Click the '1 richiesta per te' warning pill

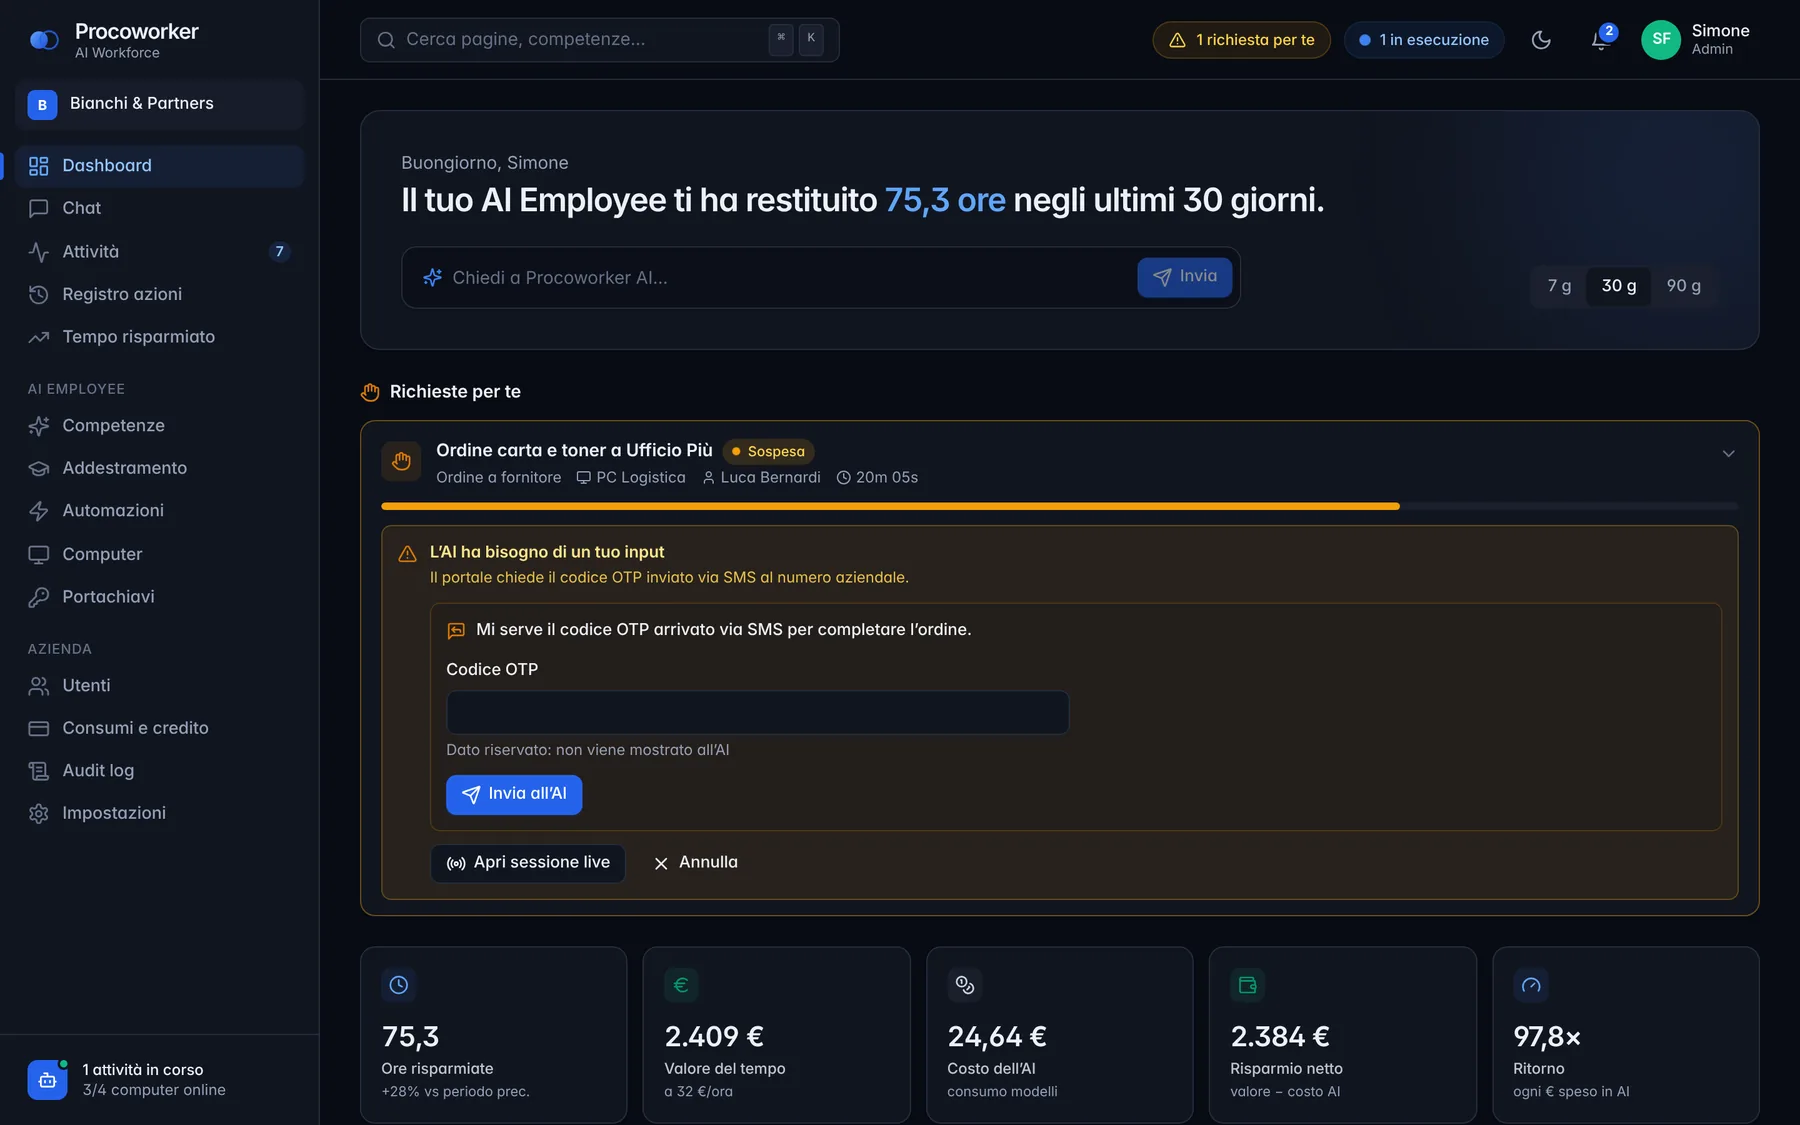pos(1241,40)
